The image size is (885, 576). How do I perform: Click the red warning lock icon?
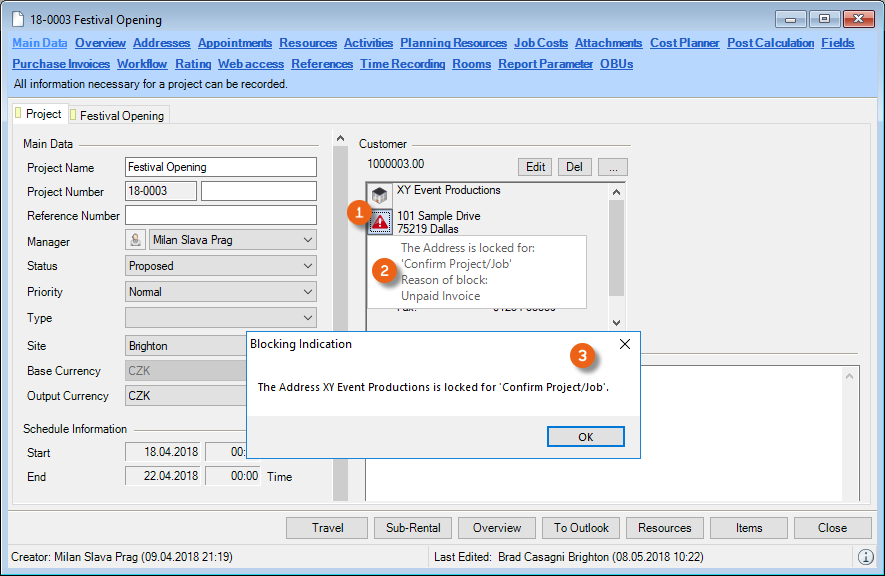(x=381, y=222)
